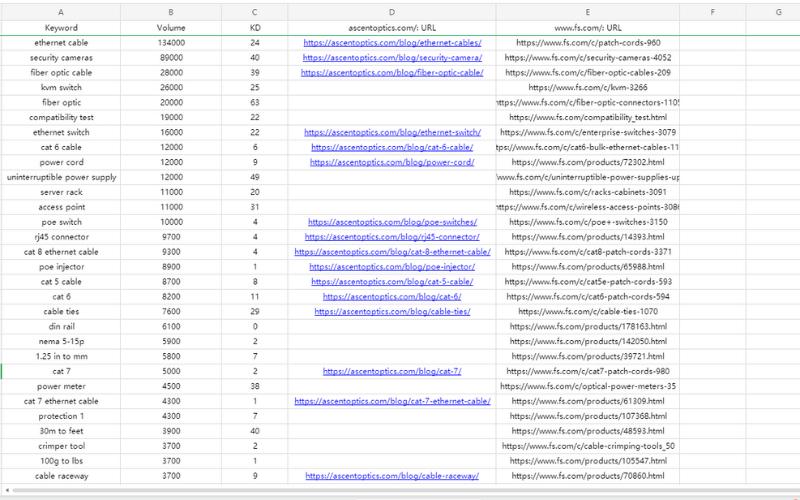Image resolution: width=800 pixels, height=500 pixels.
Task: Select the 'compatibility test' keyword cell
Action: (61, 117)
